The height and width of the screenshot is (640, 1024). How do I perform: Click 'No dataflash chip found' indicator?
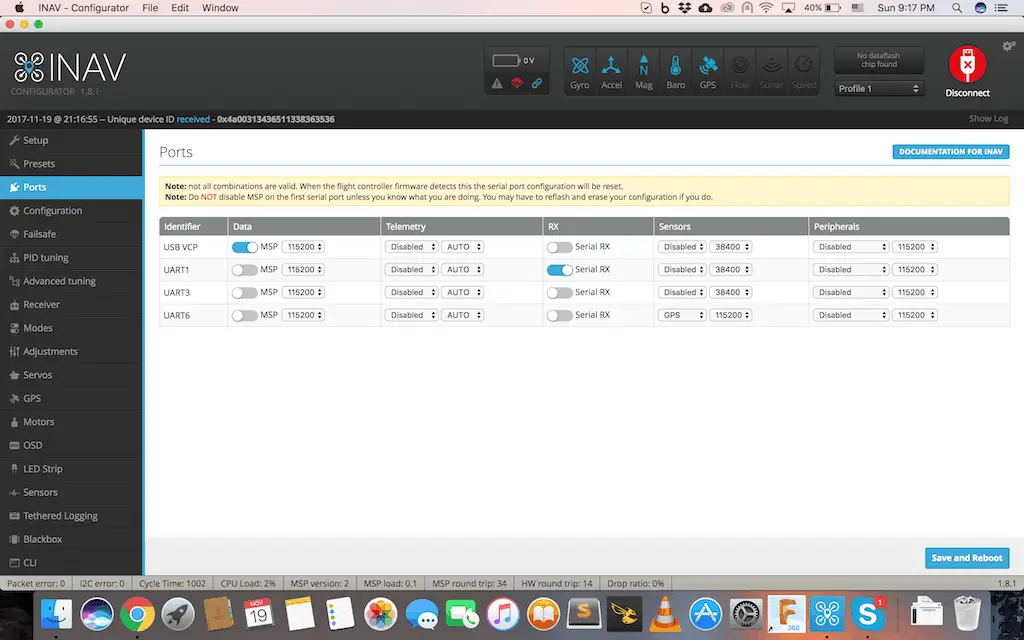pos(879,60)
